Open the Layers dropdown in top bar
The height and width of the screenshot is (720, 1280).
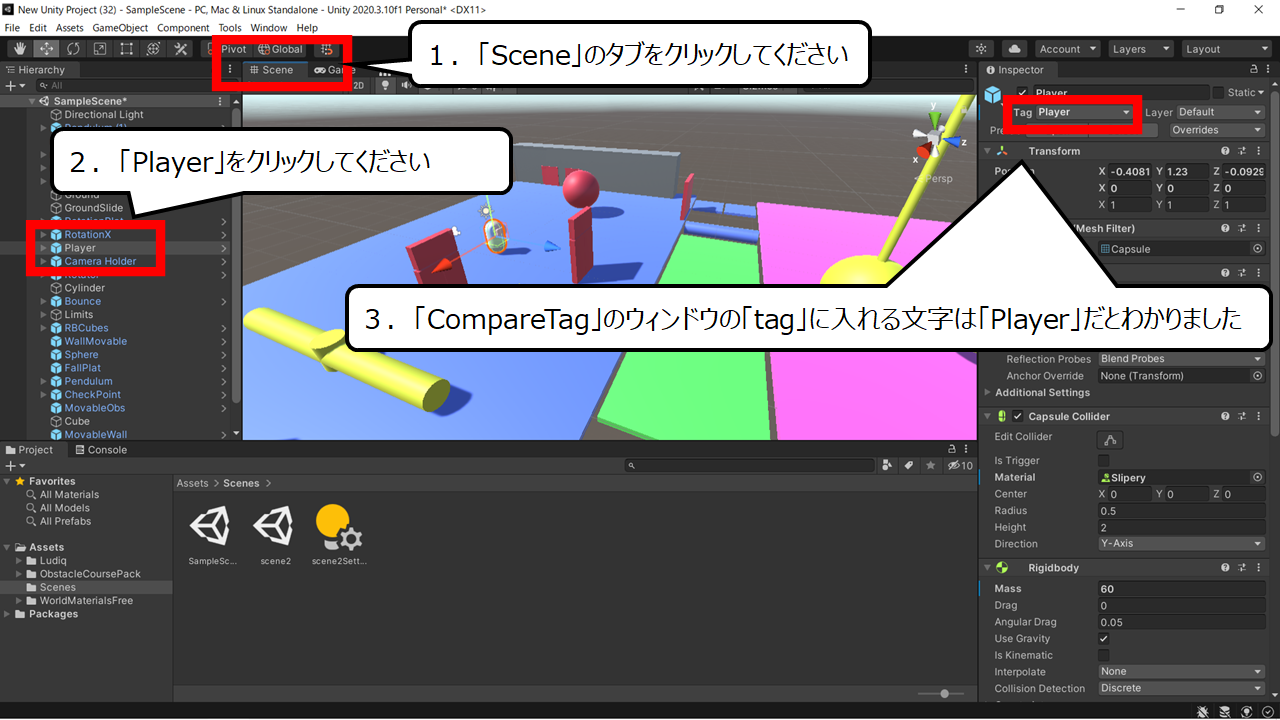point(1140,49)
